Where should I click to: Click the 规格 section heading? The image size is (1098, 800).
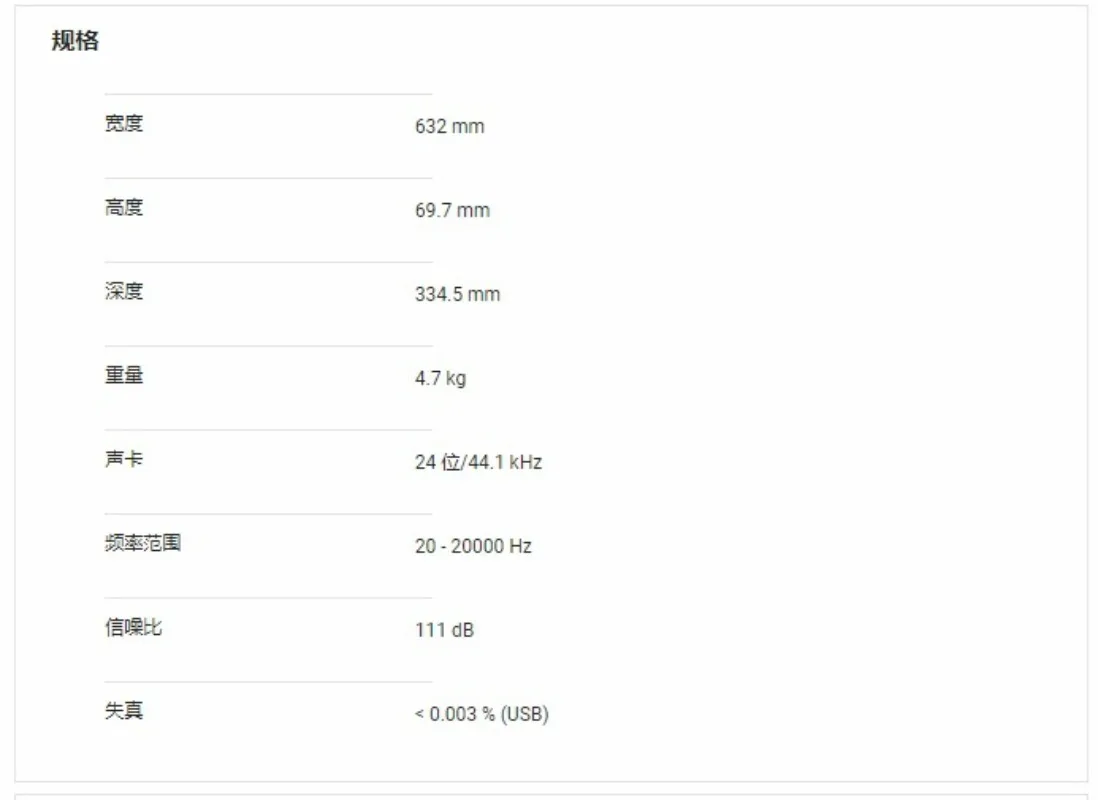[75, 41]
